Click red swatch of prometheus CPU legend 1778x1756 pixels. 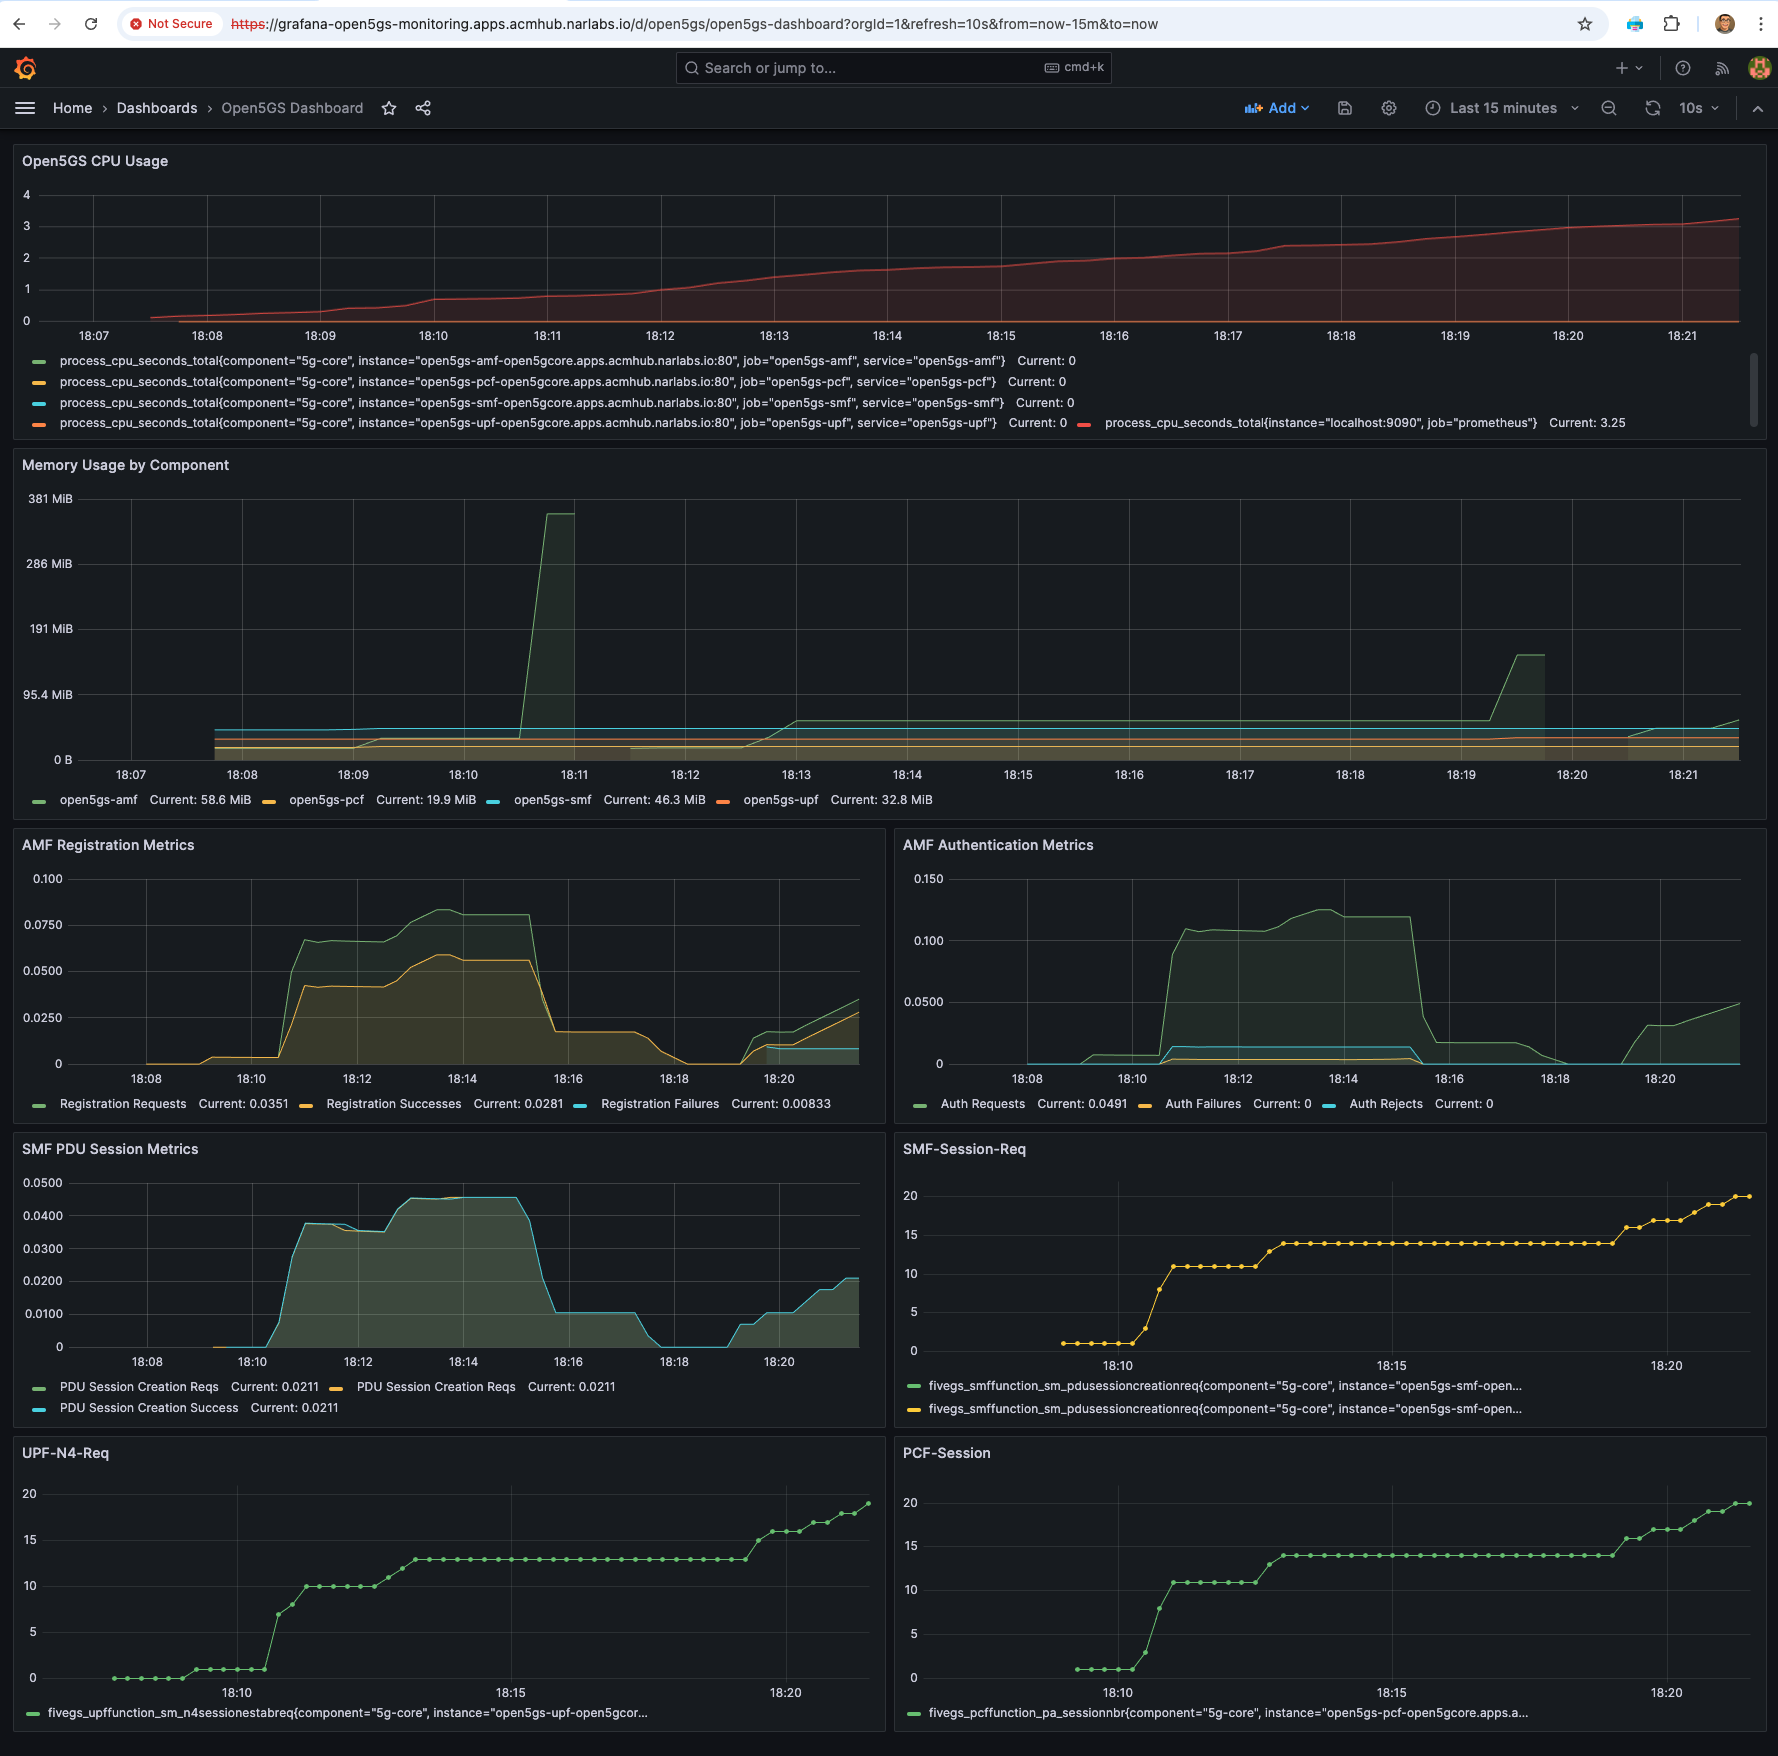pyautogui.click(x=1084, y=424)
